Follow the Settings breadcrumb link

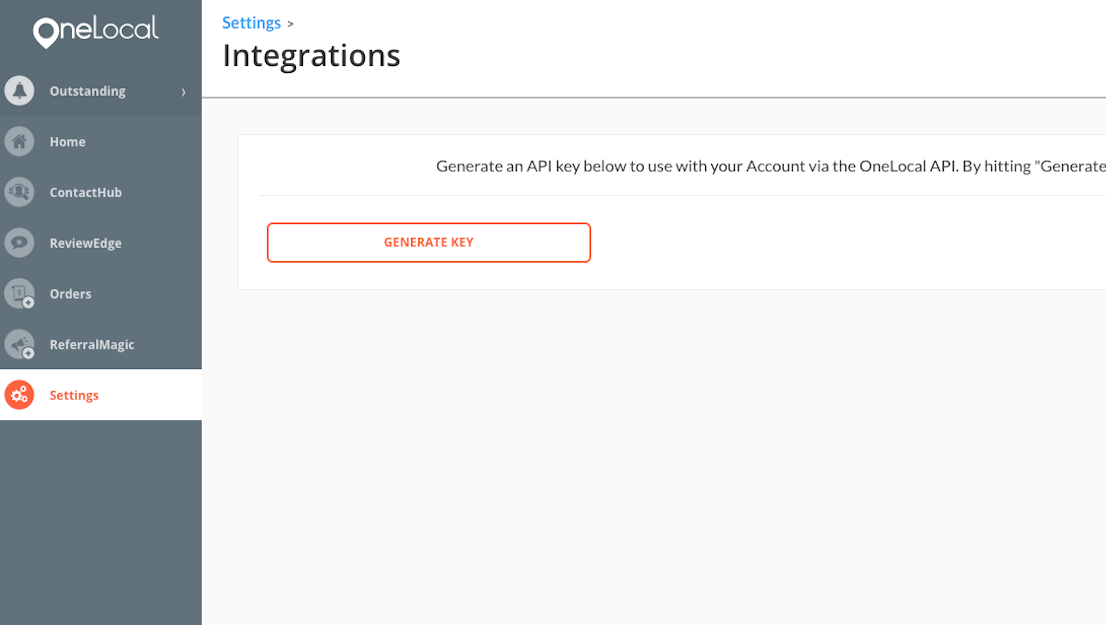[x=251, y=22]
